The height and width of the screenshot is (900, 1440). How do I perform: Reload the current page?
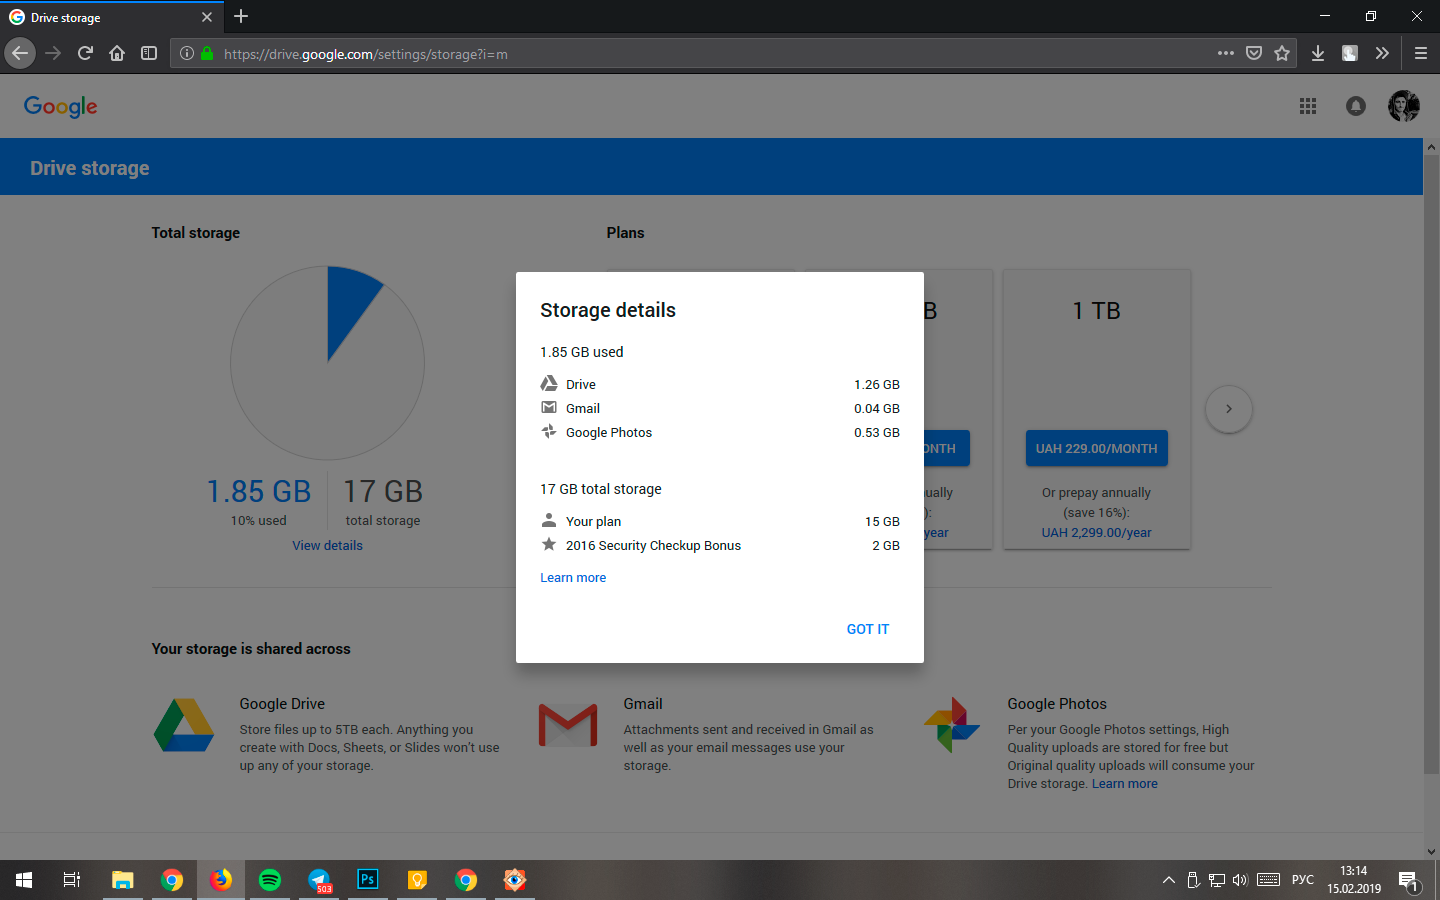point(85,53)
